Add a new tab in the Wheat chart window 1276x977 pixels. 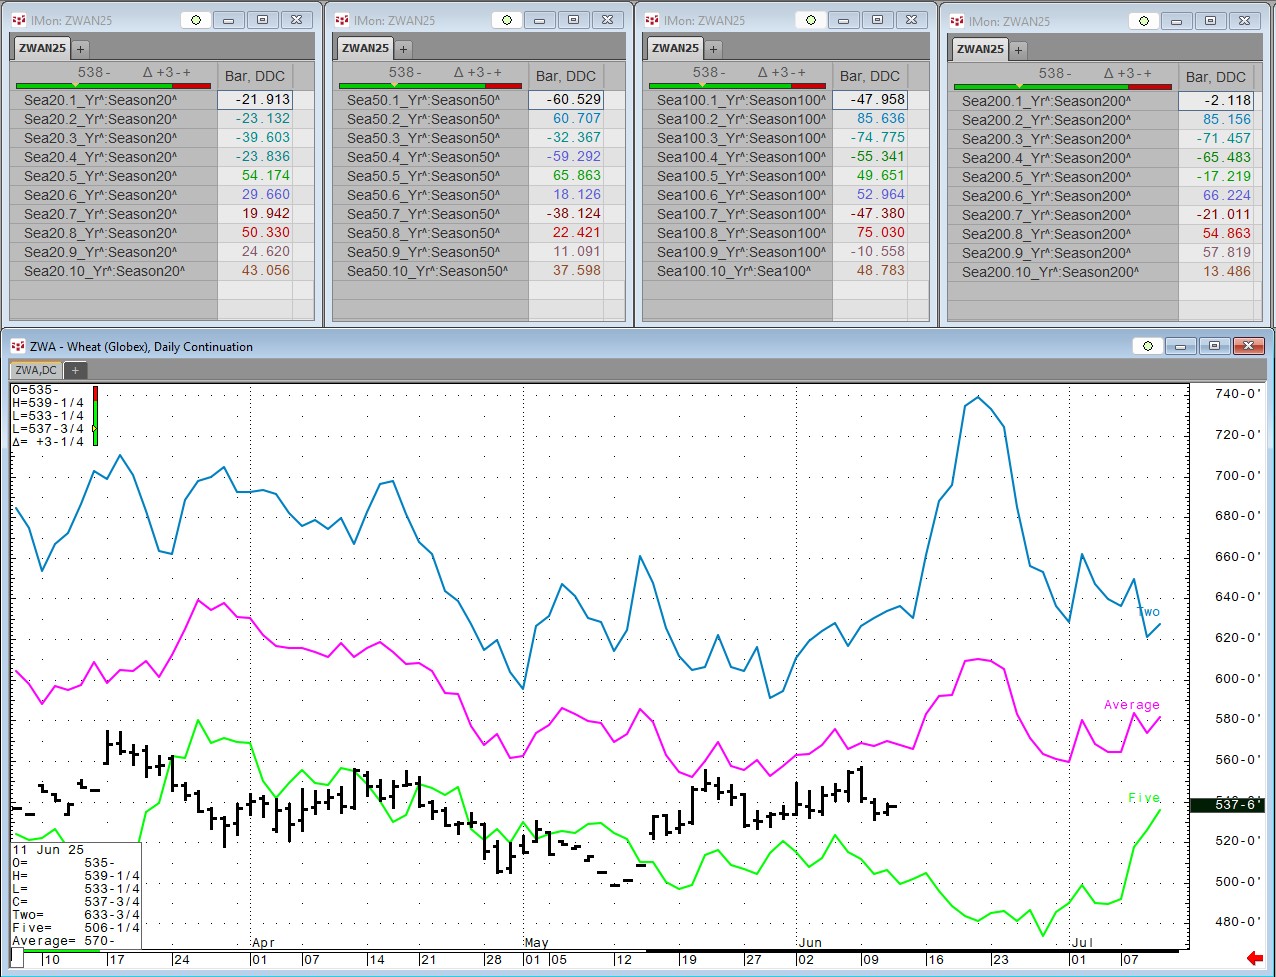(x=75, y=370)
